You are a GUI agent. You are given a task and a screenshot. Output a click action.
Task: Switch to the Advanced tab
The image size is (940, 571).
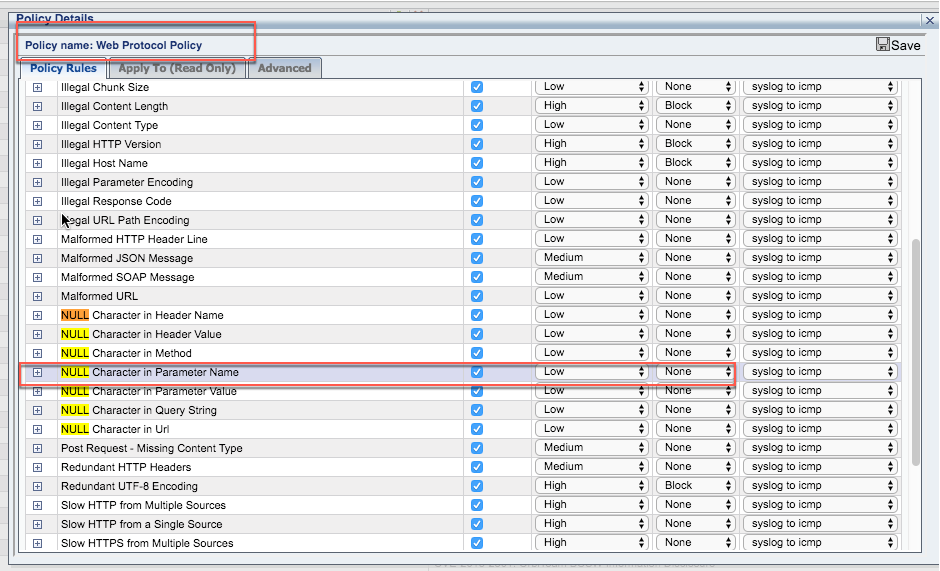point(285,68)
